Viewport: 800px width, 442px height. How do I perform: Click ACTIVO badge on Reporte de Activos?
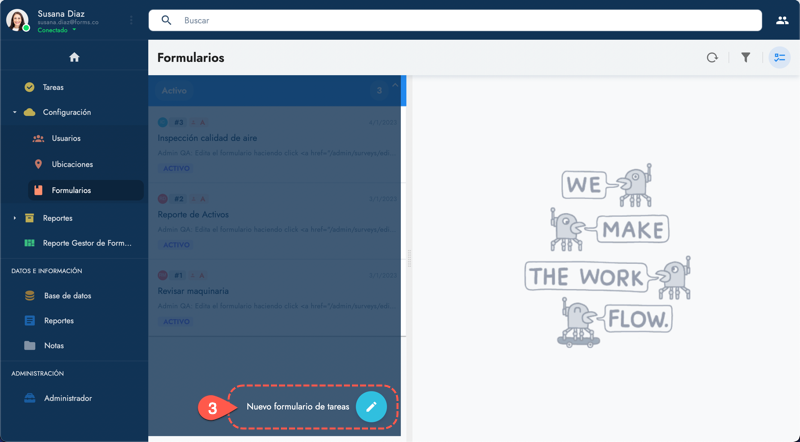(177, 245)
